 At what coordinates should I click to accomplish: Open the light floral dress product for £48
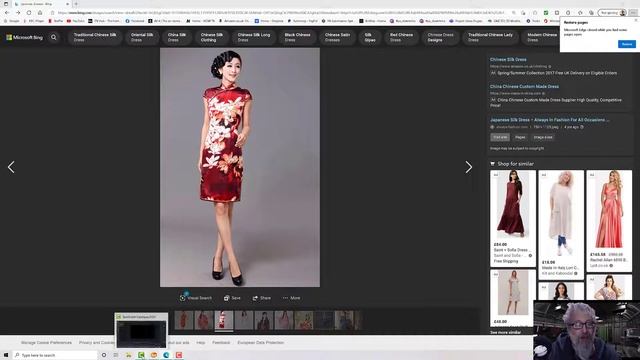click(513, 298)
